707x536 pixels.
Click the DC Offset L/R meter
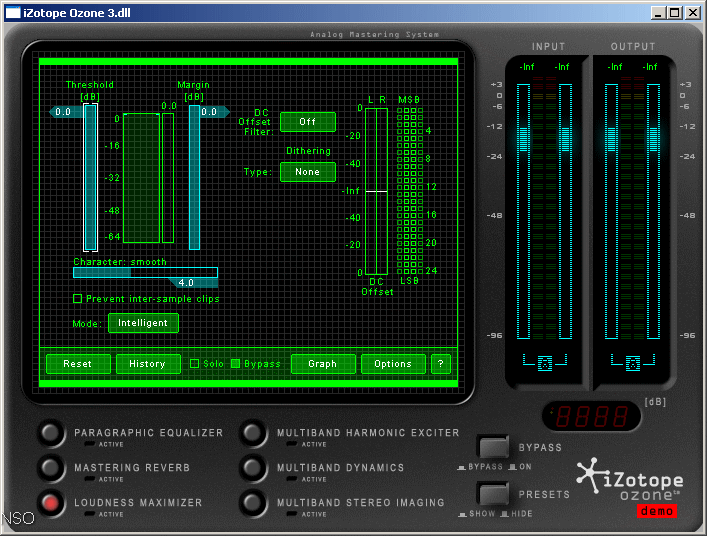(376, 191)
